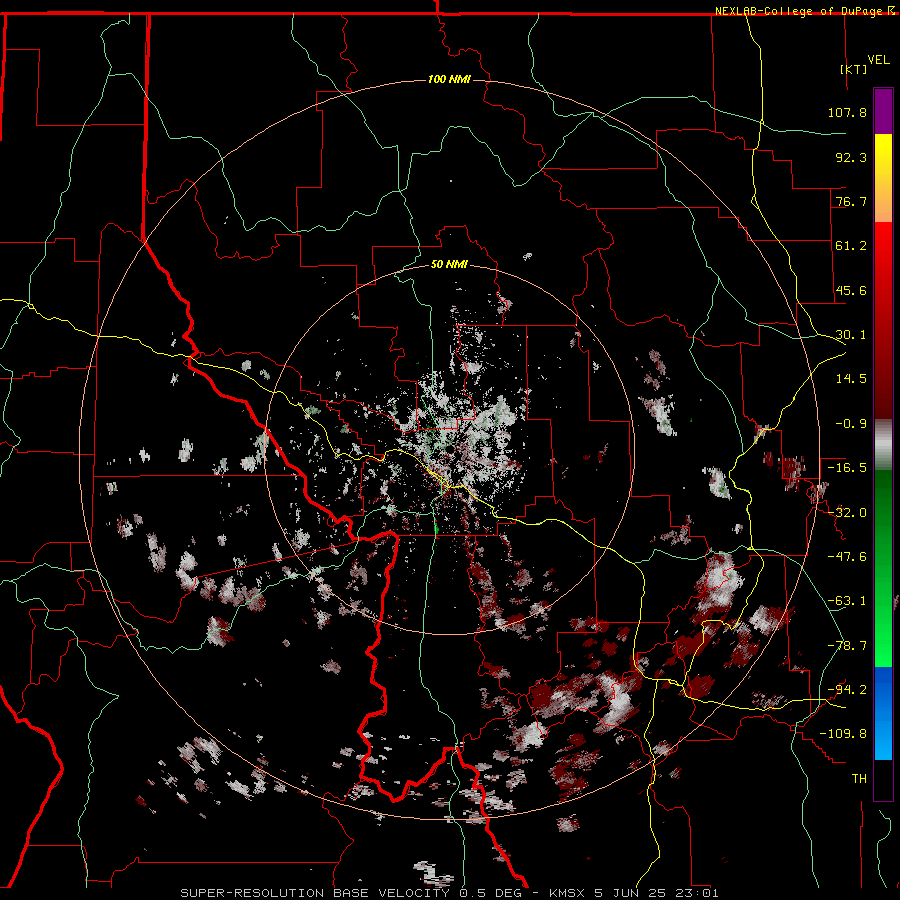
Task: Click the 92.3 velocity scale value
Action: (851, 157)
